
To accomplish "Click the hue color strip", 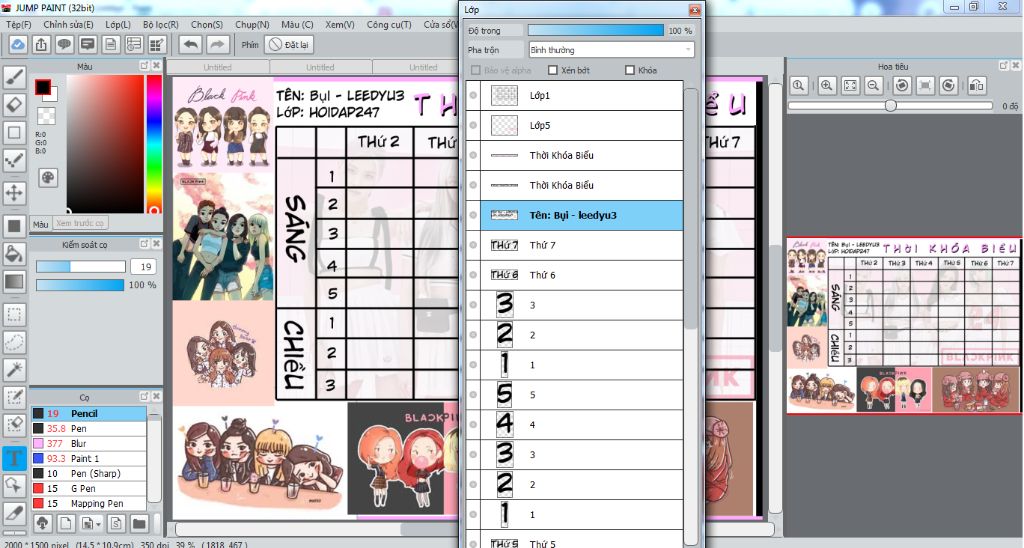I will pyautogui.click(x=153, y=144).
